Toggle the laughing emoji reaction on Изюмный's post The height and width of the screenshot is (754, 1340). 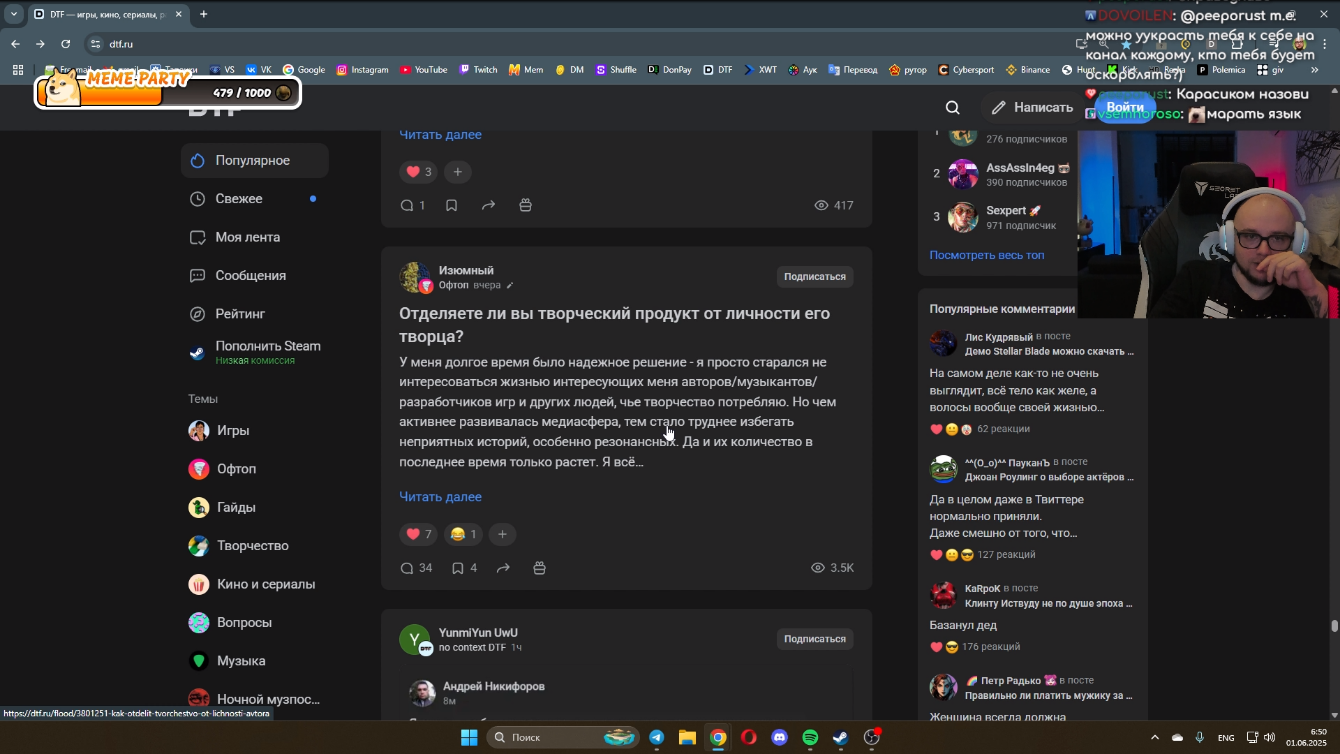point(464,534)
